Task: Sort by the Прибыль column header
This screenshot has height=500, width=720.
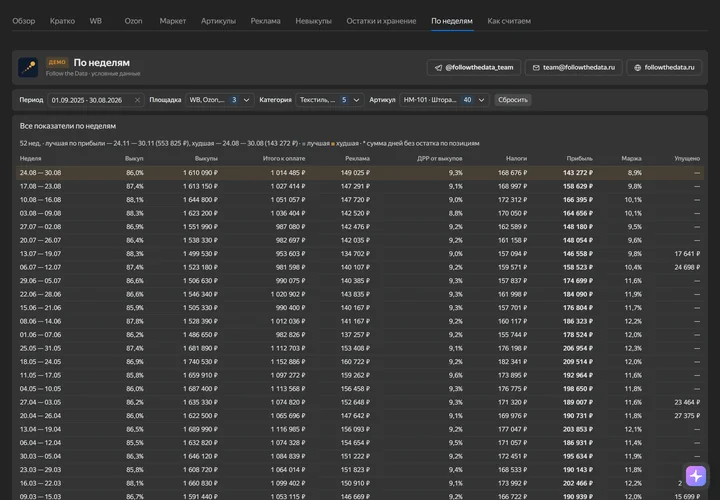Action: click(x=579, y=158)
